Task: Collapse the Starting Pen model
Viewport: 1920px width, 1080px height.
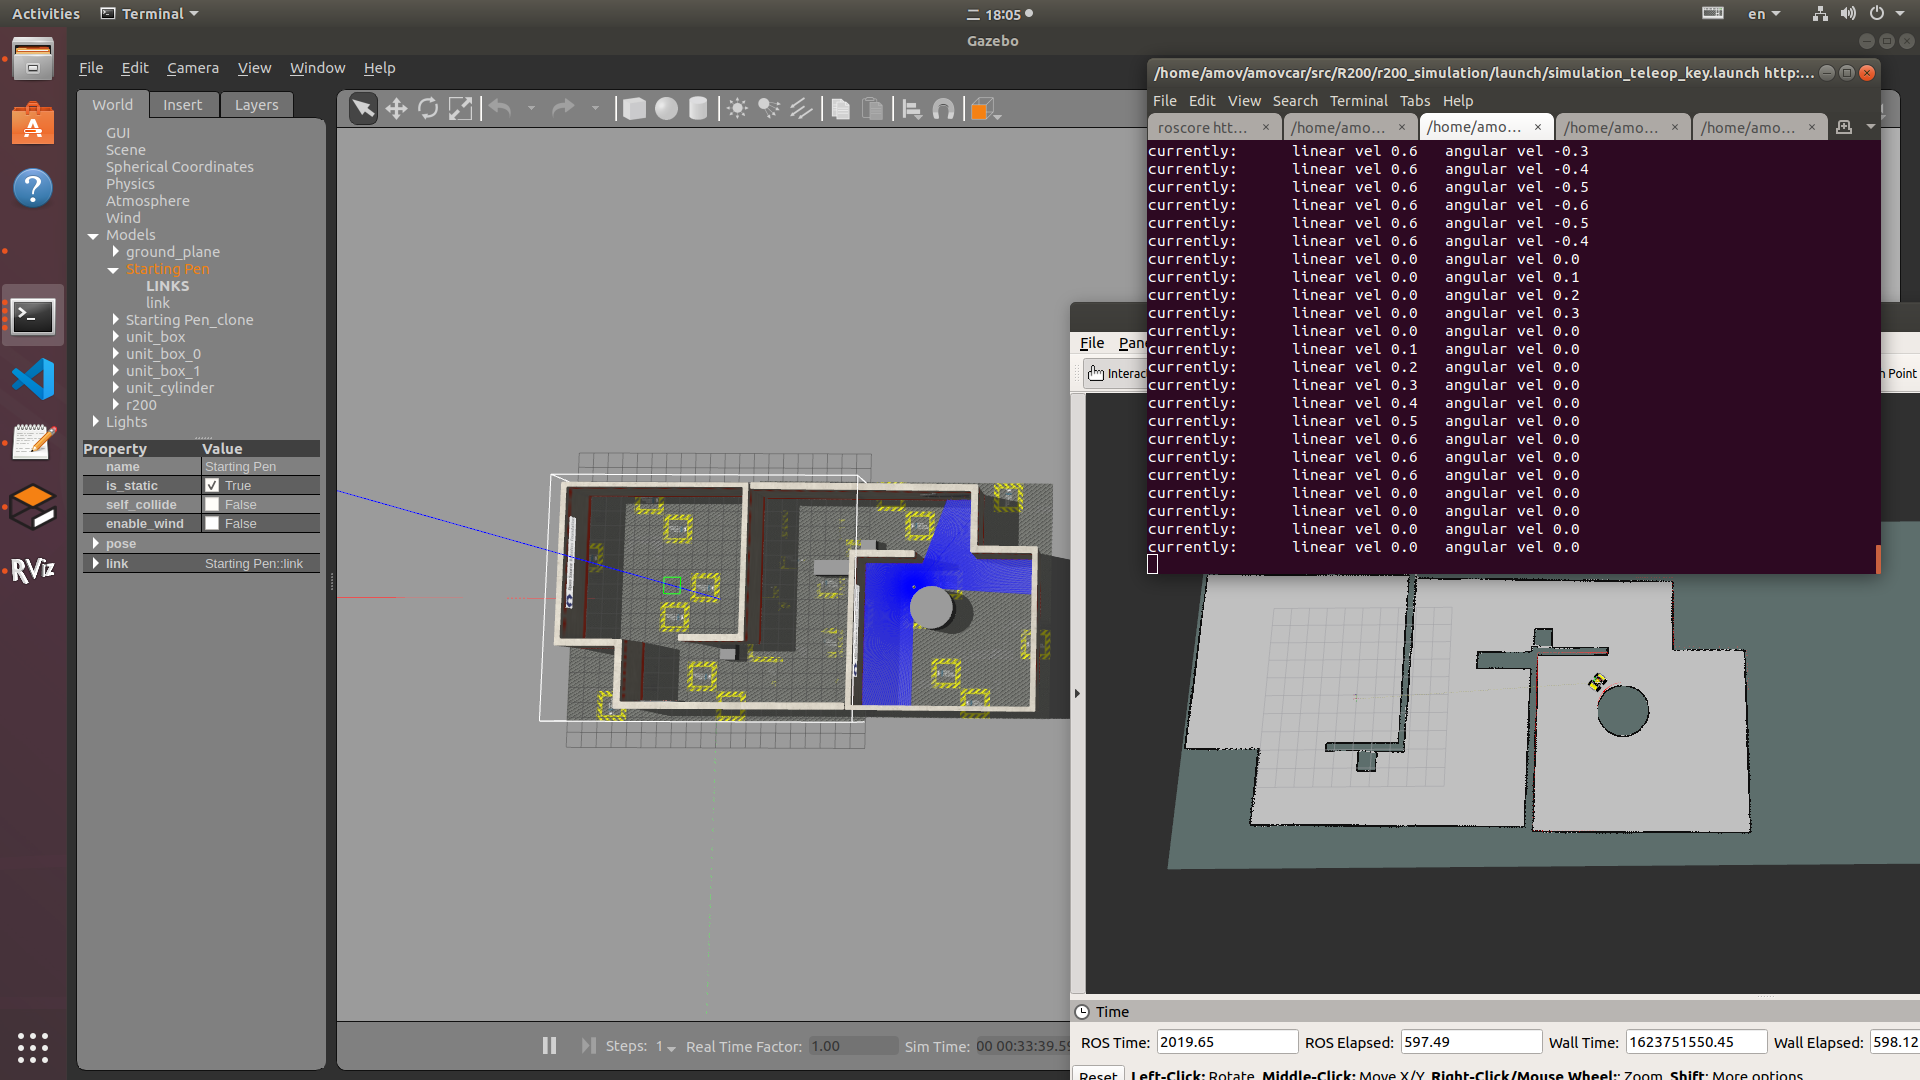Action: click(x=113, y=270)
